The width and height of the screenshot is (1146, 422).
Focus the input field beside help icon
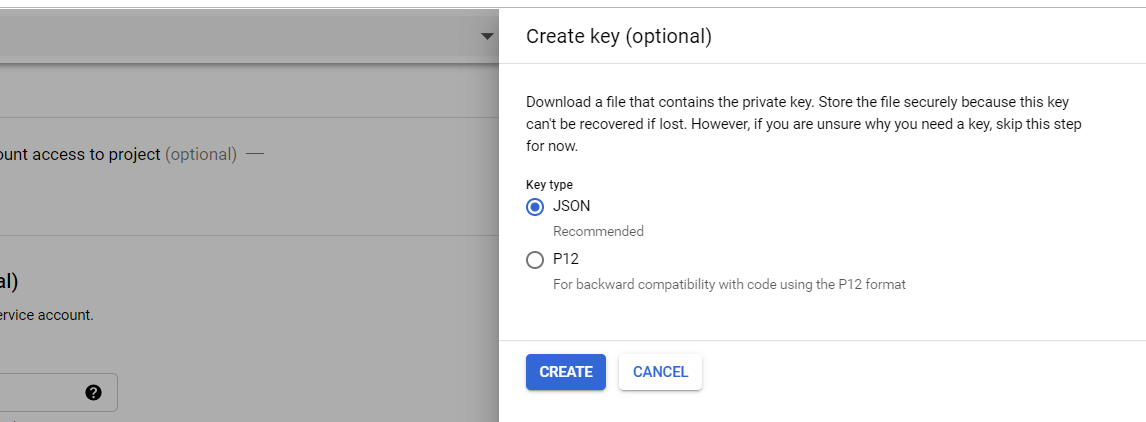pyautogui.click(x=40, y=393)
